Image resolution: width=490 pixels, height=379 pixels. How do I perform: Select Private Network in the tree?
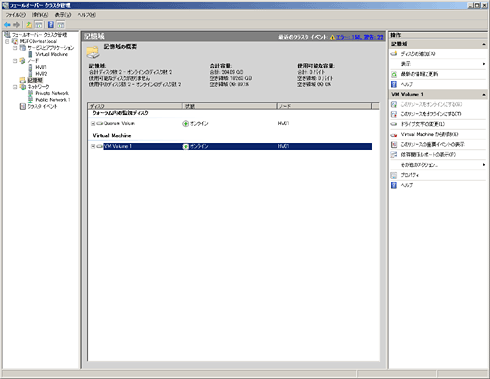pyautogui.click(x=52, y=93)
